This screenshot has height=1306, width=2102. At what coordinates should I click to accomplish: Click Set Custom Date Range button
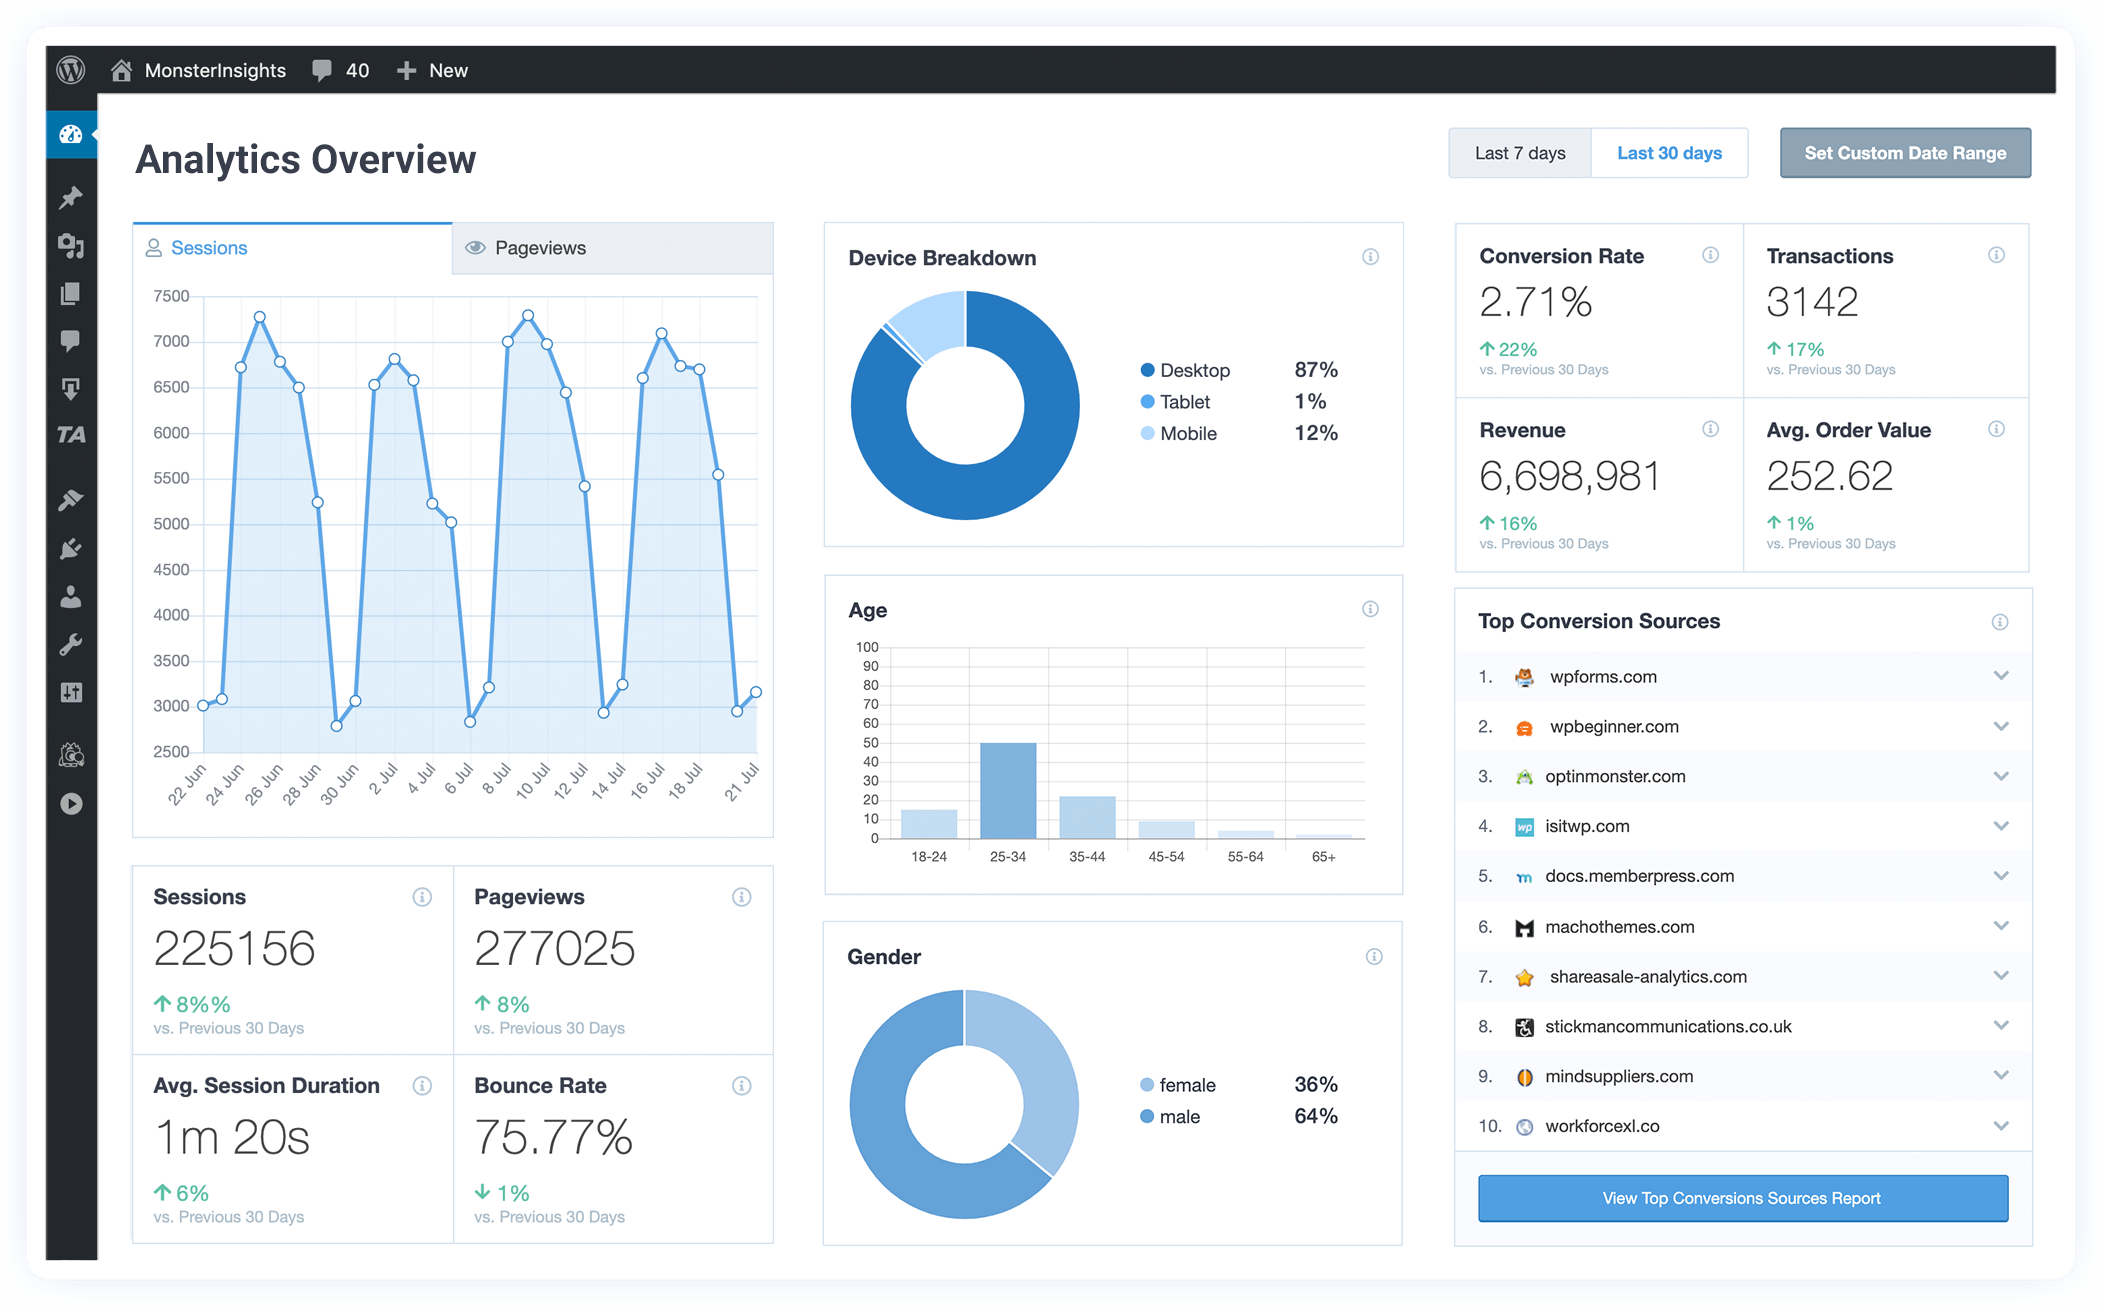pyautogui.click(x=1903, y=152)
